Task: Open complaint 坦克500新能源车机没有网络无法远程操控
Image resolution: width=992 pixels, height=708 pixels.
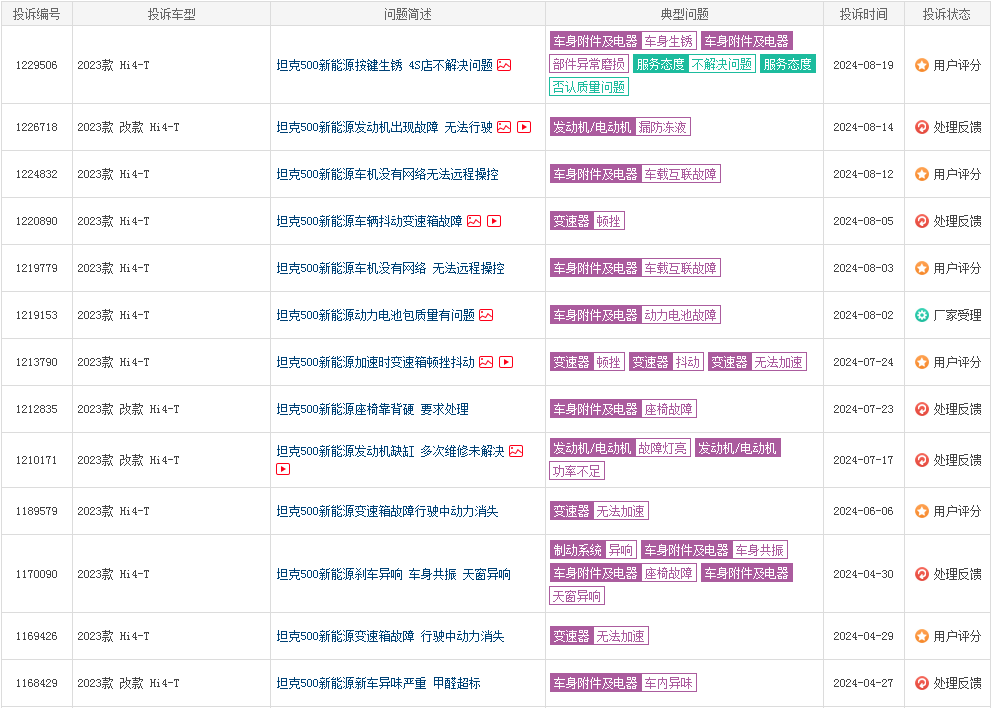Action: (387, 174)
